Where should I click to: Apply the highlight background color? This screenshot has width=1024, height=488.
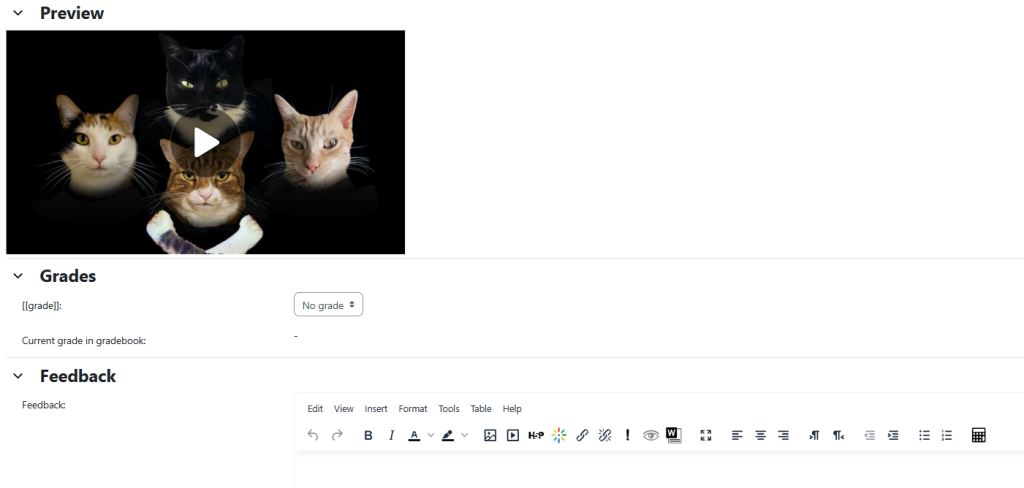(448, 436)
